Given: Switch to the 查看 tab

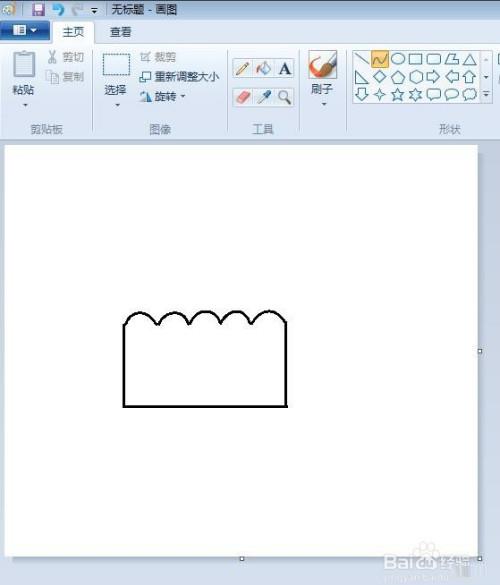Looking at the screenshot, I should click(121, 32).
